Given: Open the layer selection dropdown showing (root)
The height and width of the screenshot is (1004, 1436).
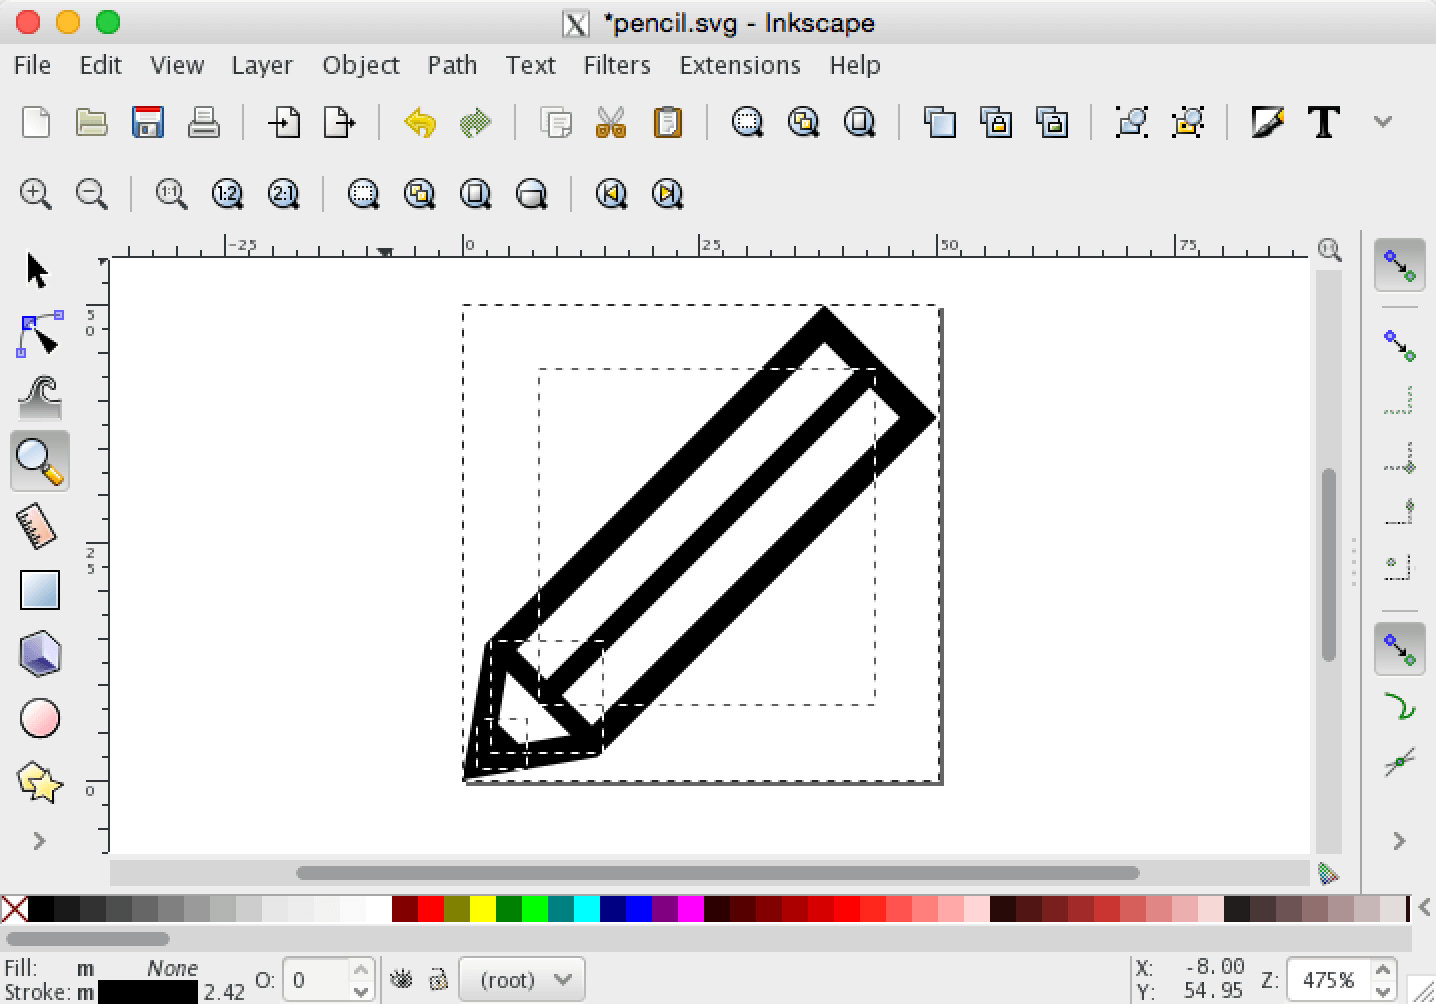Looking at the screenshot, I should 521,979.
